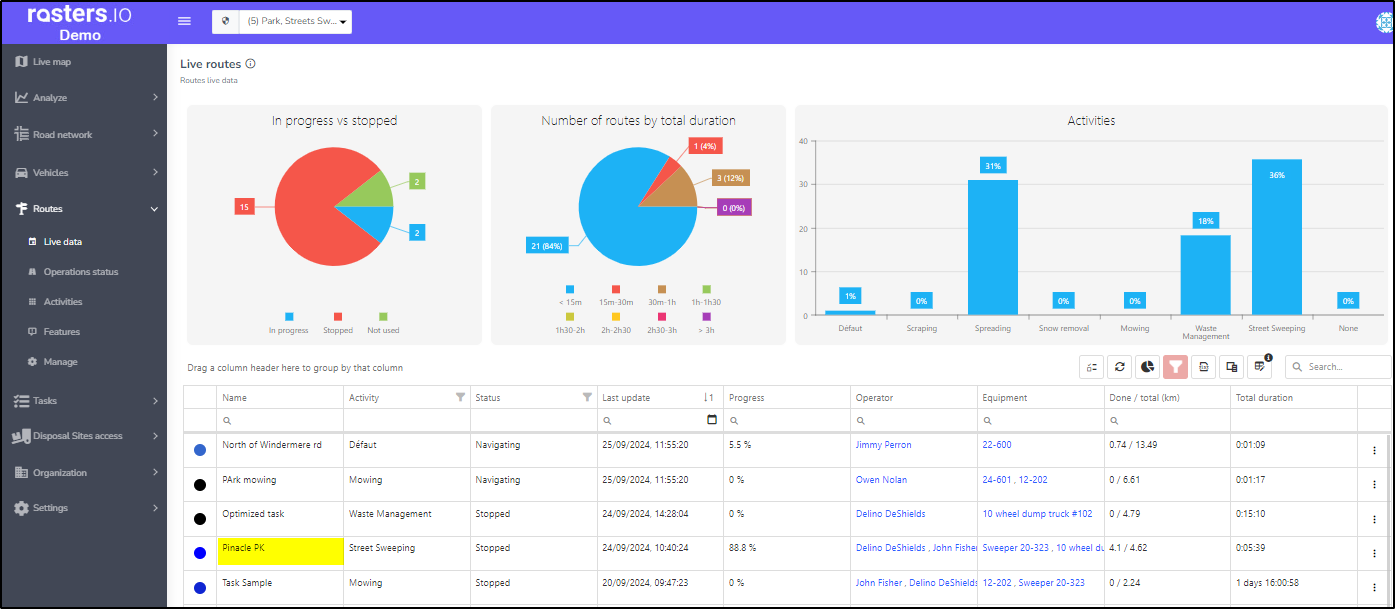Click the equipment link 22-600
This screenshot has width=1395, height=609.
[x=997, y=445]
